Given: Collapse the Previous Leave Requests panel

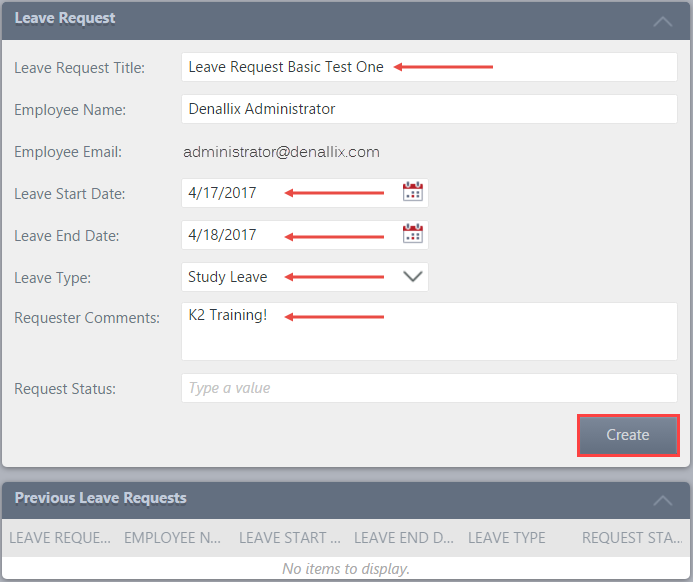Looking at the screenshot, I should coord(663,500).
